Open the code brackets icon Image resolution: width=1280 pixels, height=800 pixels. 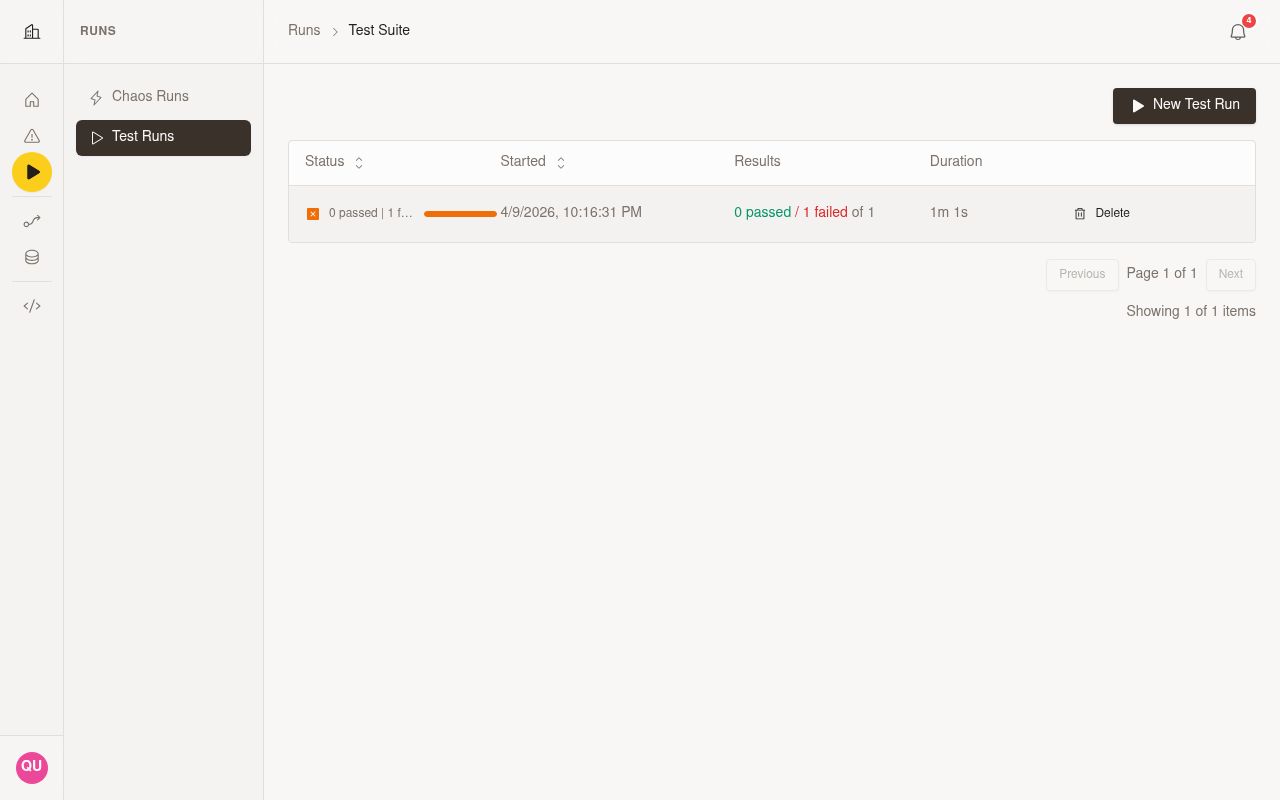[x=32, y=306]
